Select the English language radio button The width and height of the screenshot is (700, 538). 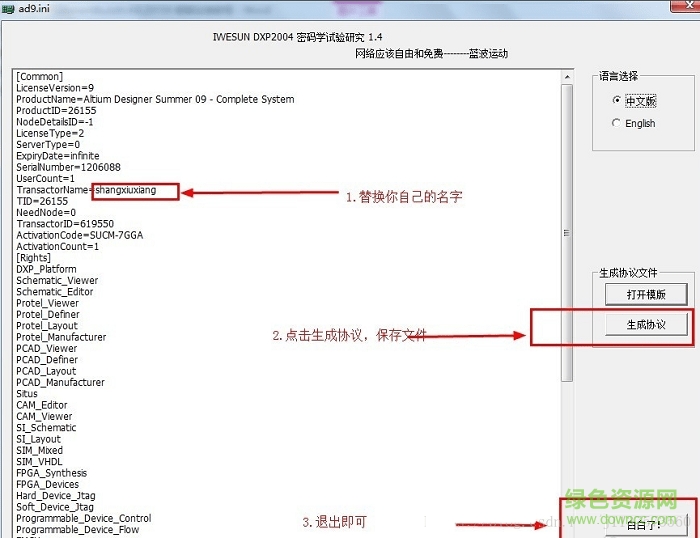pyautogui.click(x=616, y=123)
